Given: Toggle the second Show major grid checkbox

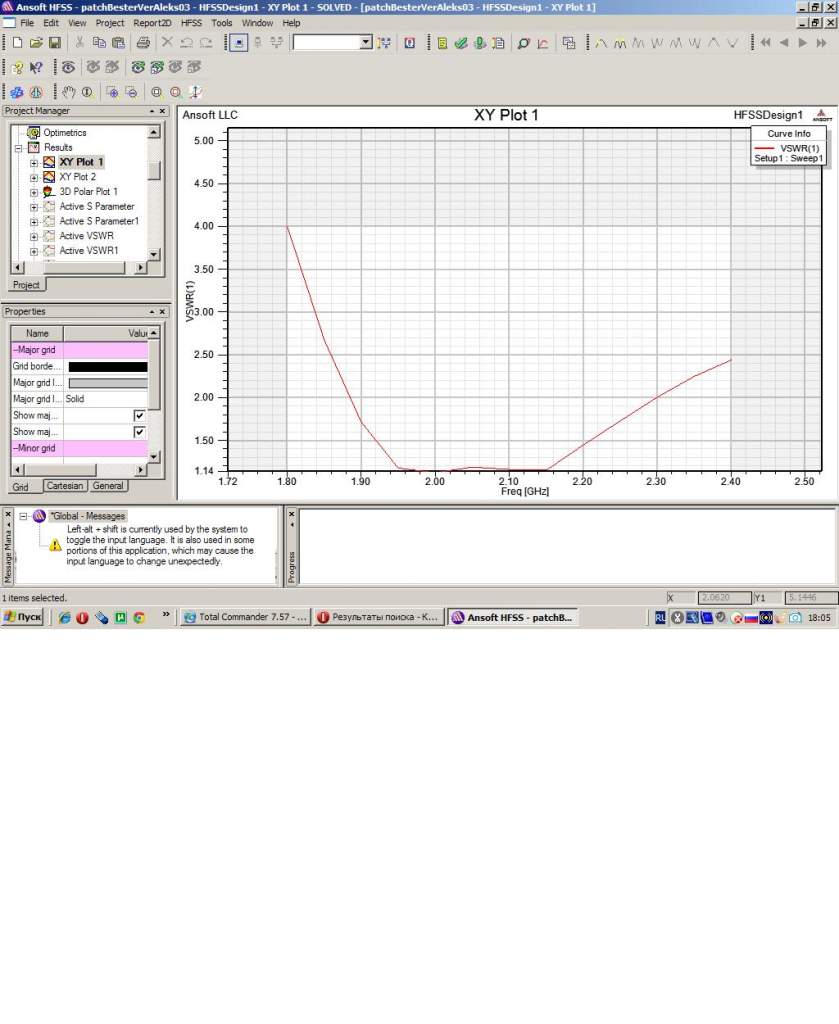Looking at the screenshot, I should click(x=139, y=432).
